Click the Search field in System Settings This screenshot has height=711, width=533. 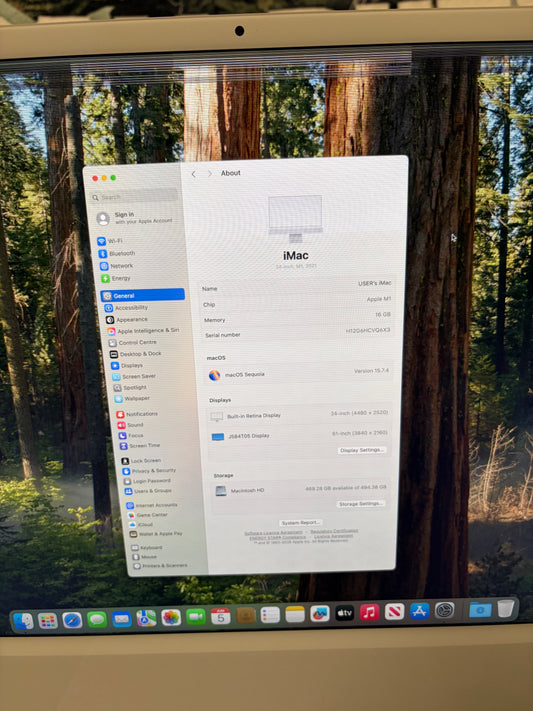tap(133, 196)
